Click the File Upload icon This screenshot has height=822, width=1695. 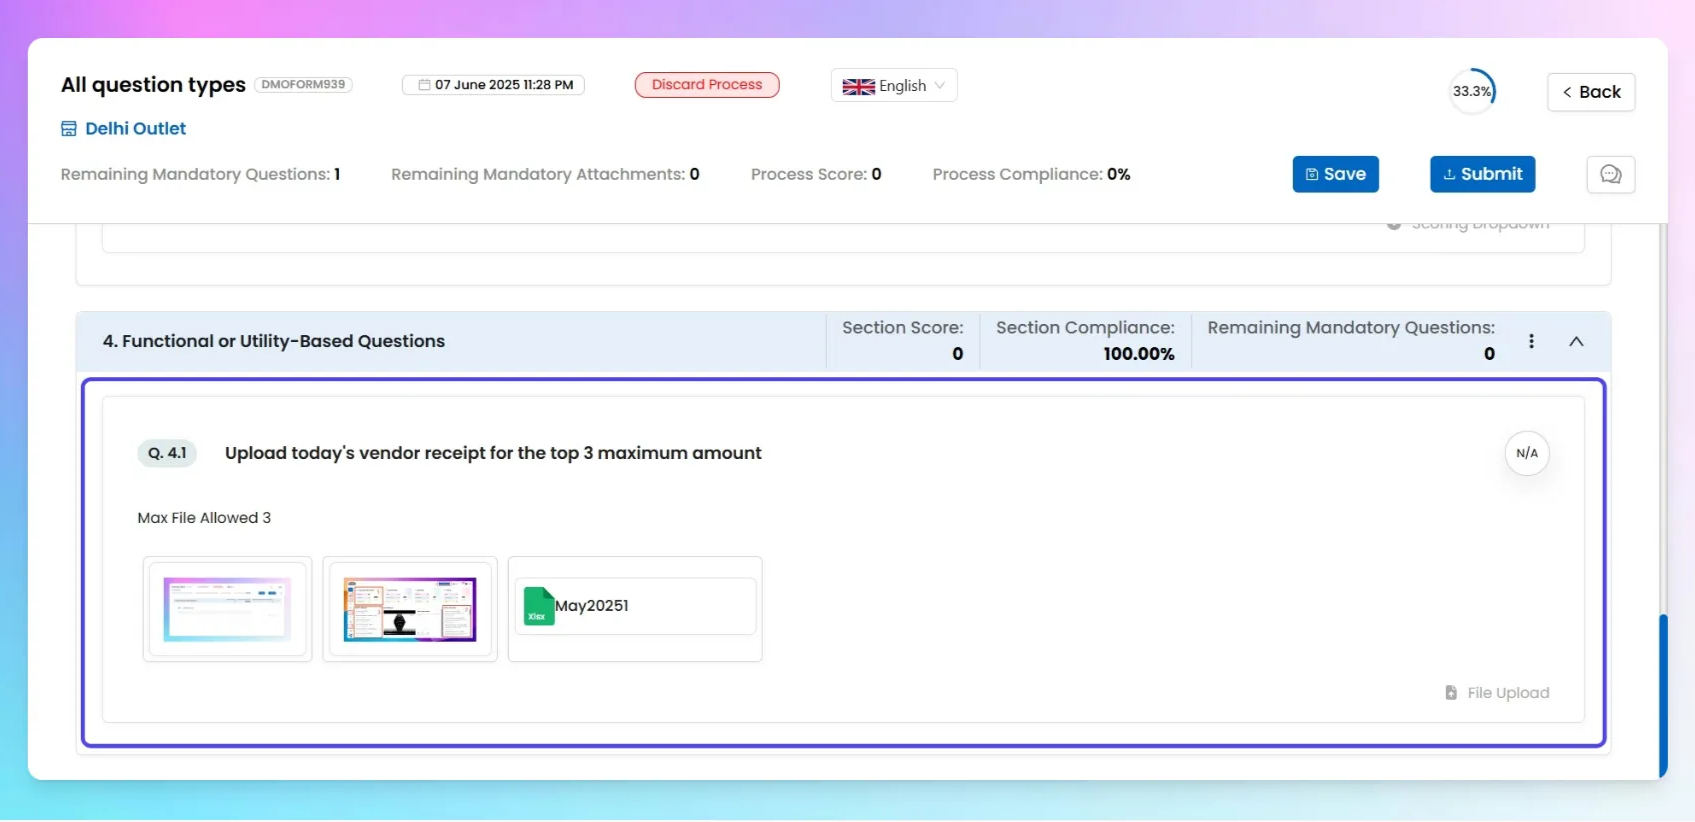(x=1451, y=692)
